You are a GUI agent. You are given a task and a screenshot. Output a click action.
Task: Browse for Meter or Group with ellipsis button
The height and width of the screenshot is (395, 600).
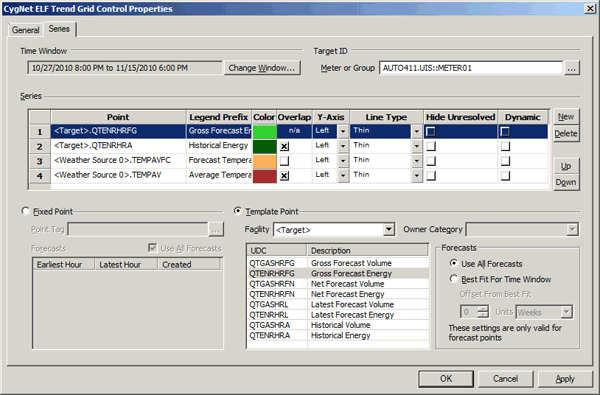pyautogui.click(x=571, y=68)
